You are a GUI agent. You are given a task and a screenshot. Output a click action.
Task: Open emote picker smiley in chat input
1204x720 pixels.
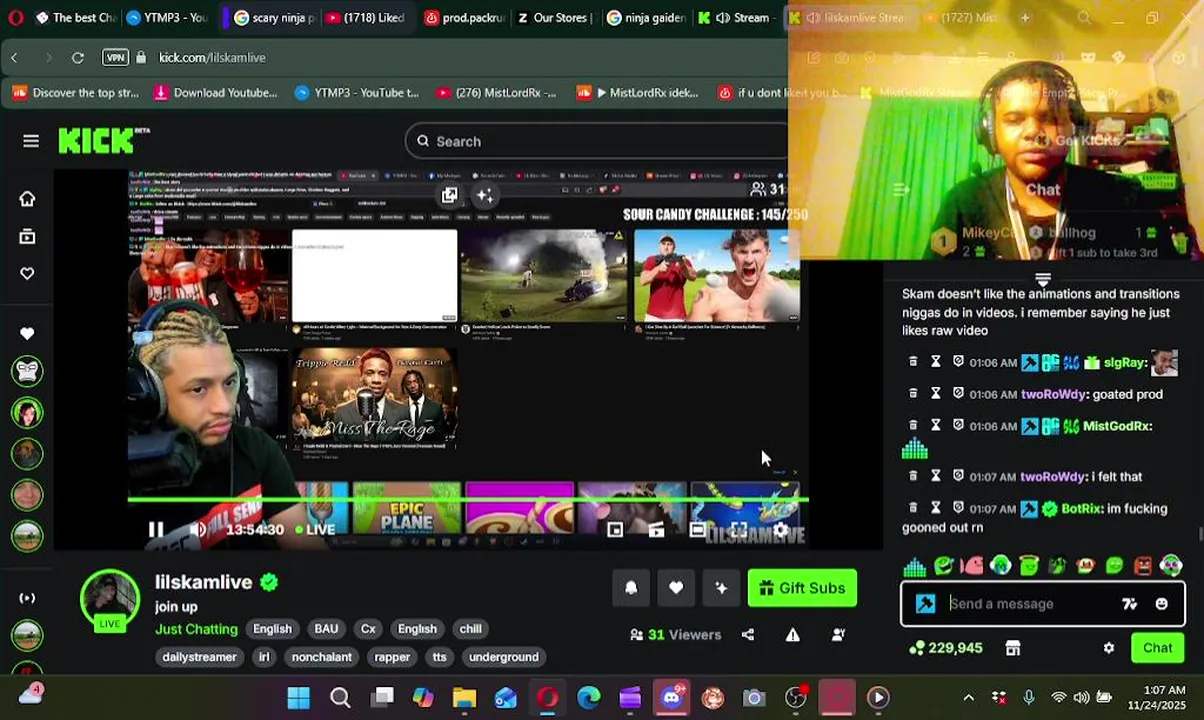tap(1161, 604)
